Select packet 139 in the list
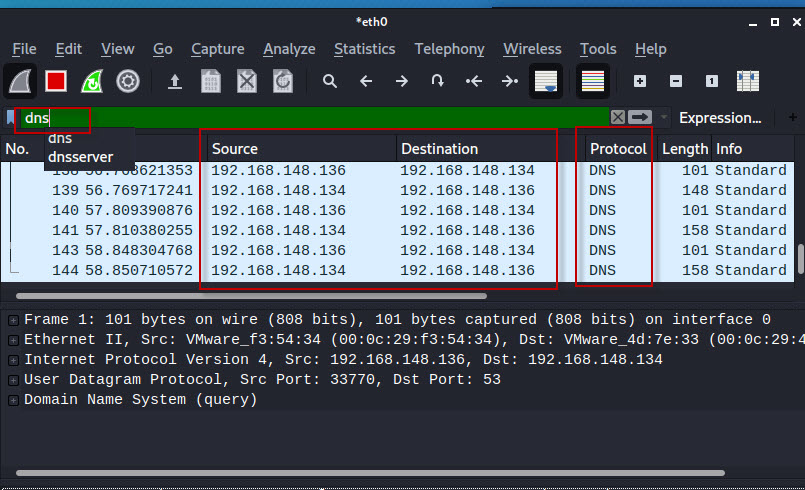 coord(397,190)
